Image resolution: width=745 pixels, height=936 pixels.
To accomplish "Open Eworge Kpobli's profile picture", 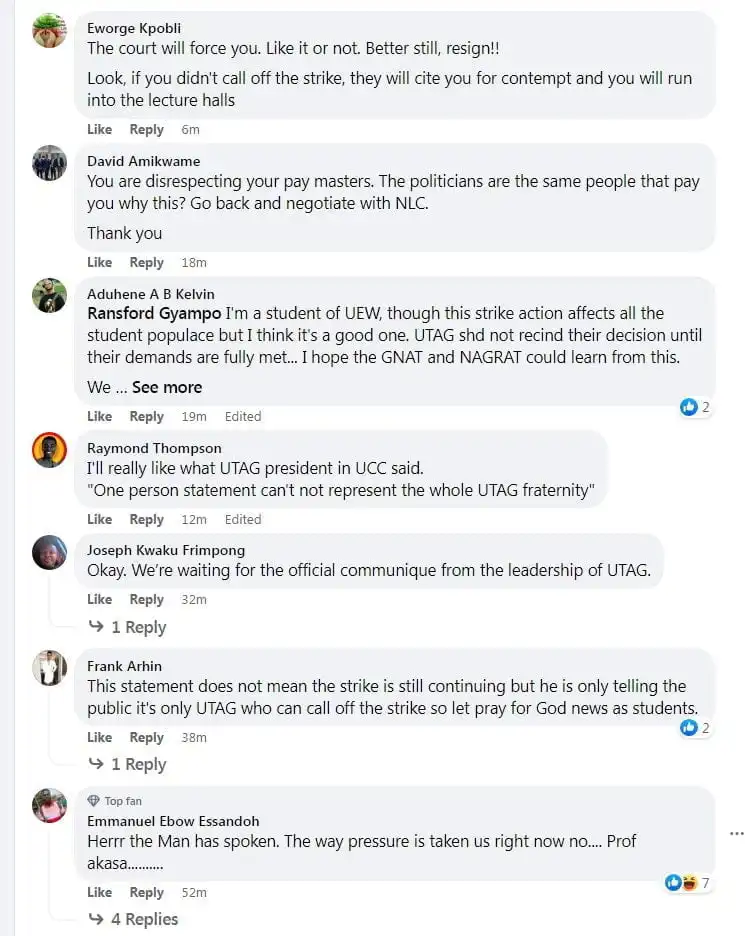I will [49, 31].
